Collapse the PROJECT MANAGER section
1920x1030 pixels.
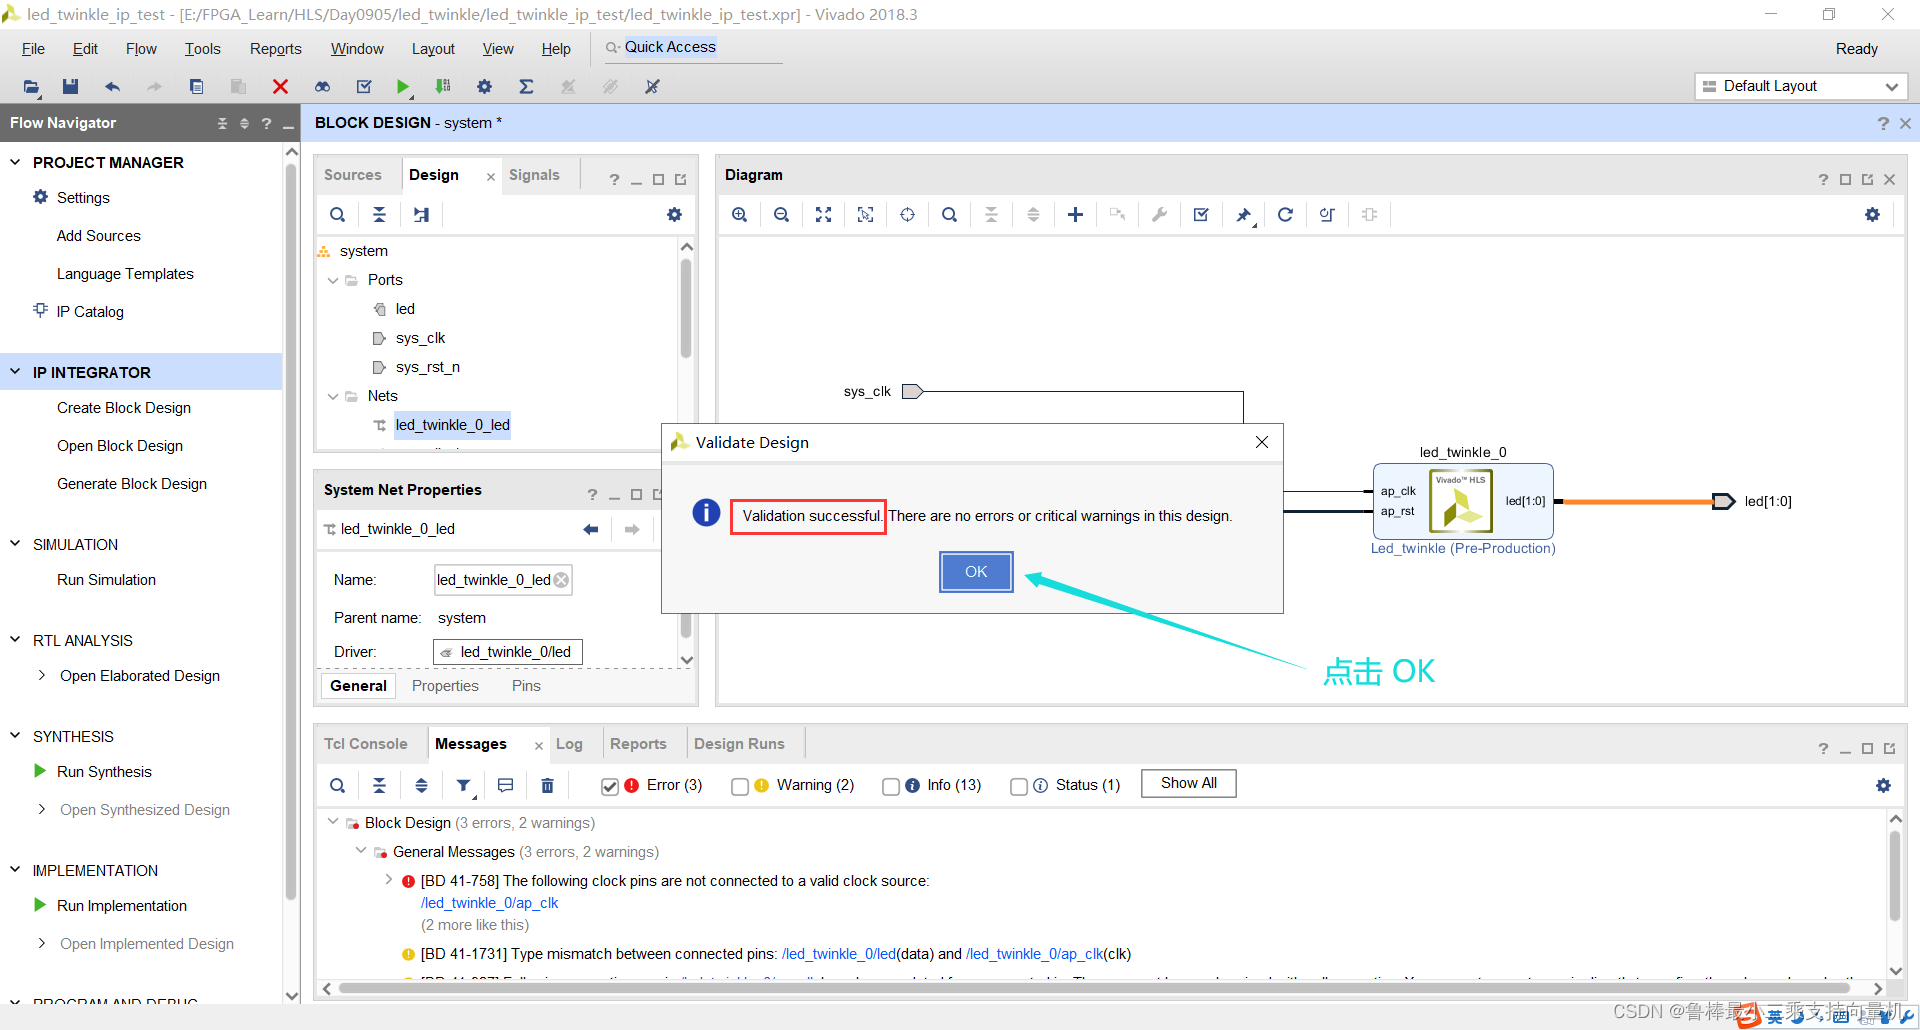point(15,162)
